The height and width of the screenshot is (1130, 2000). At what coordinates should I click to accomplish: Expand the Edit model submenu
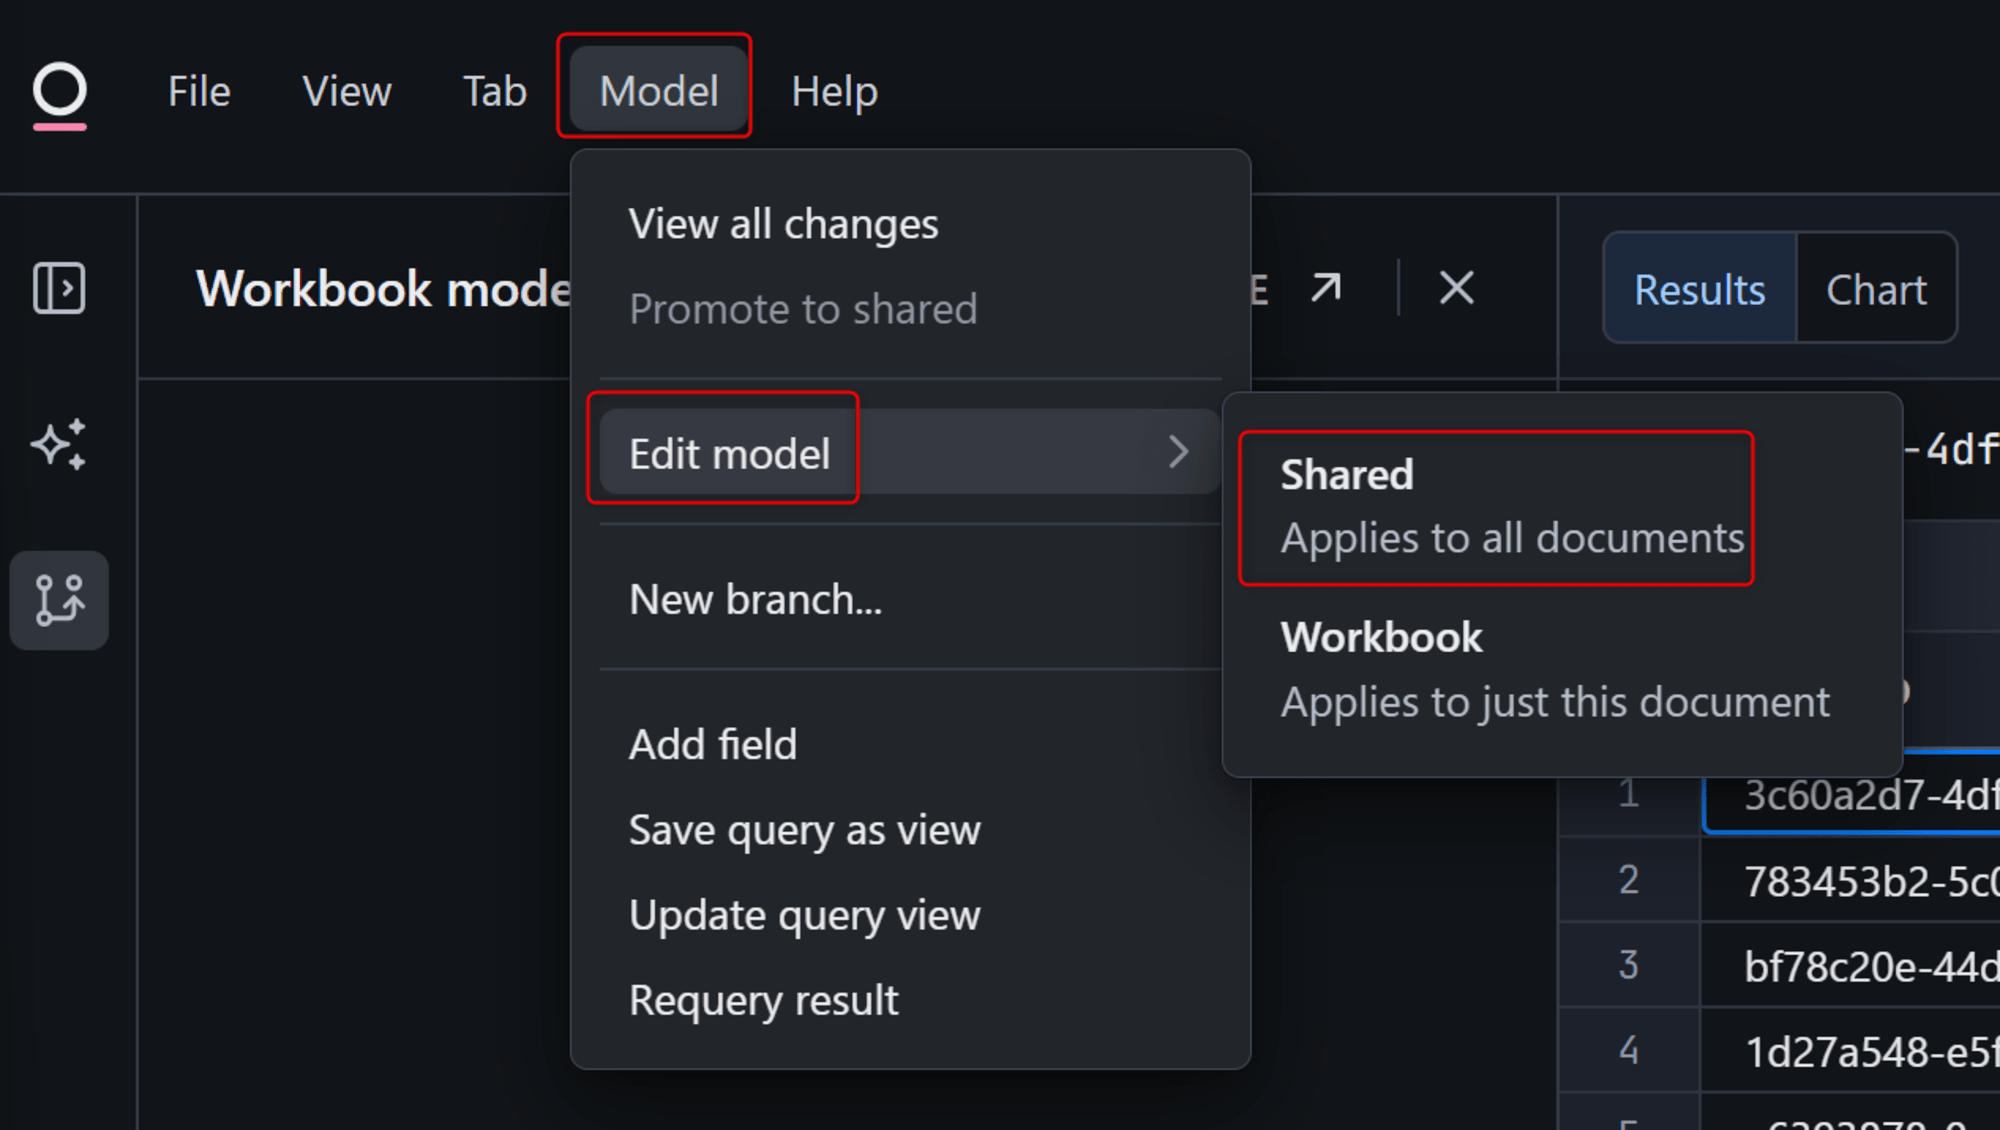908,453
